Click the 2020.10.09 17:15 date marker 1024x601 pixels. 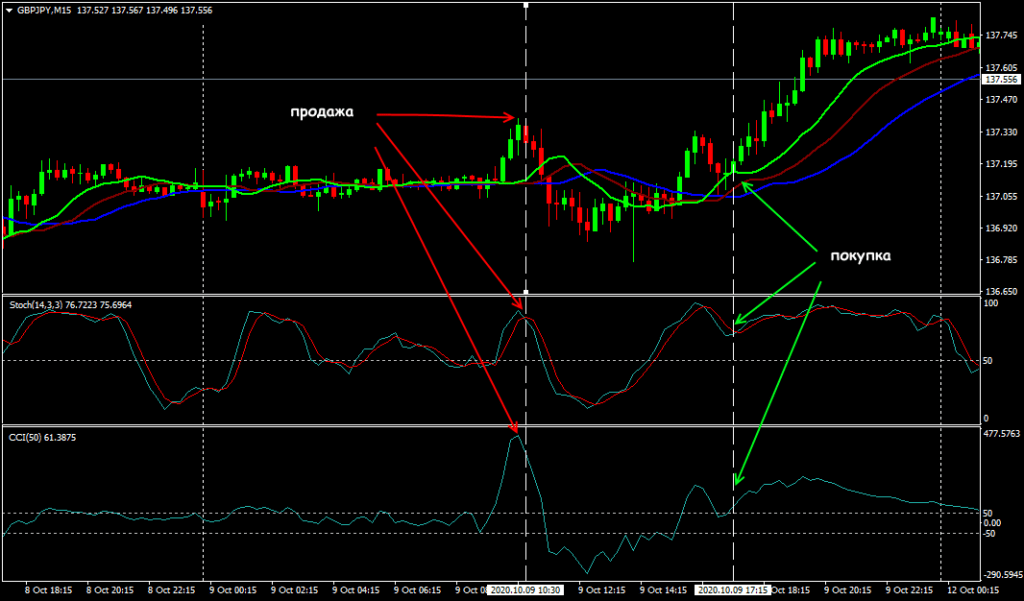(734, 591)
